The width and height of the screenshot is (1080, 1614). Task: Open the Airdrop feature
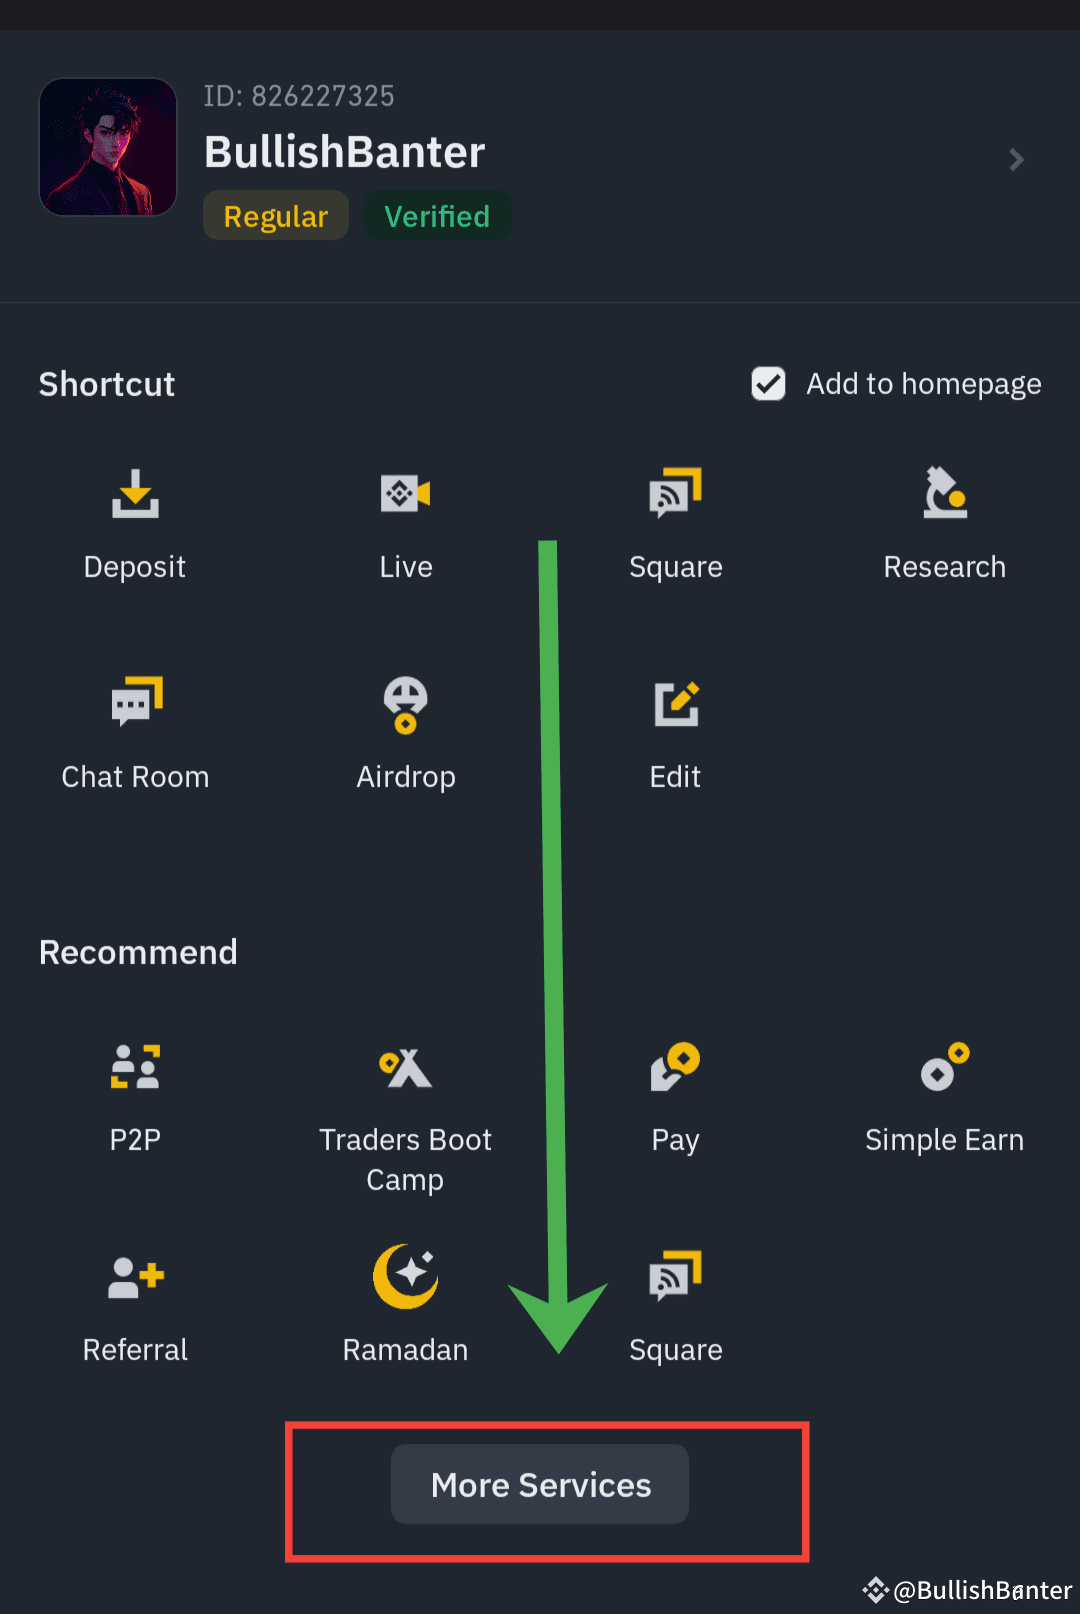pyautogui.click(x=405, y=730)
